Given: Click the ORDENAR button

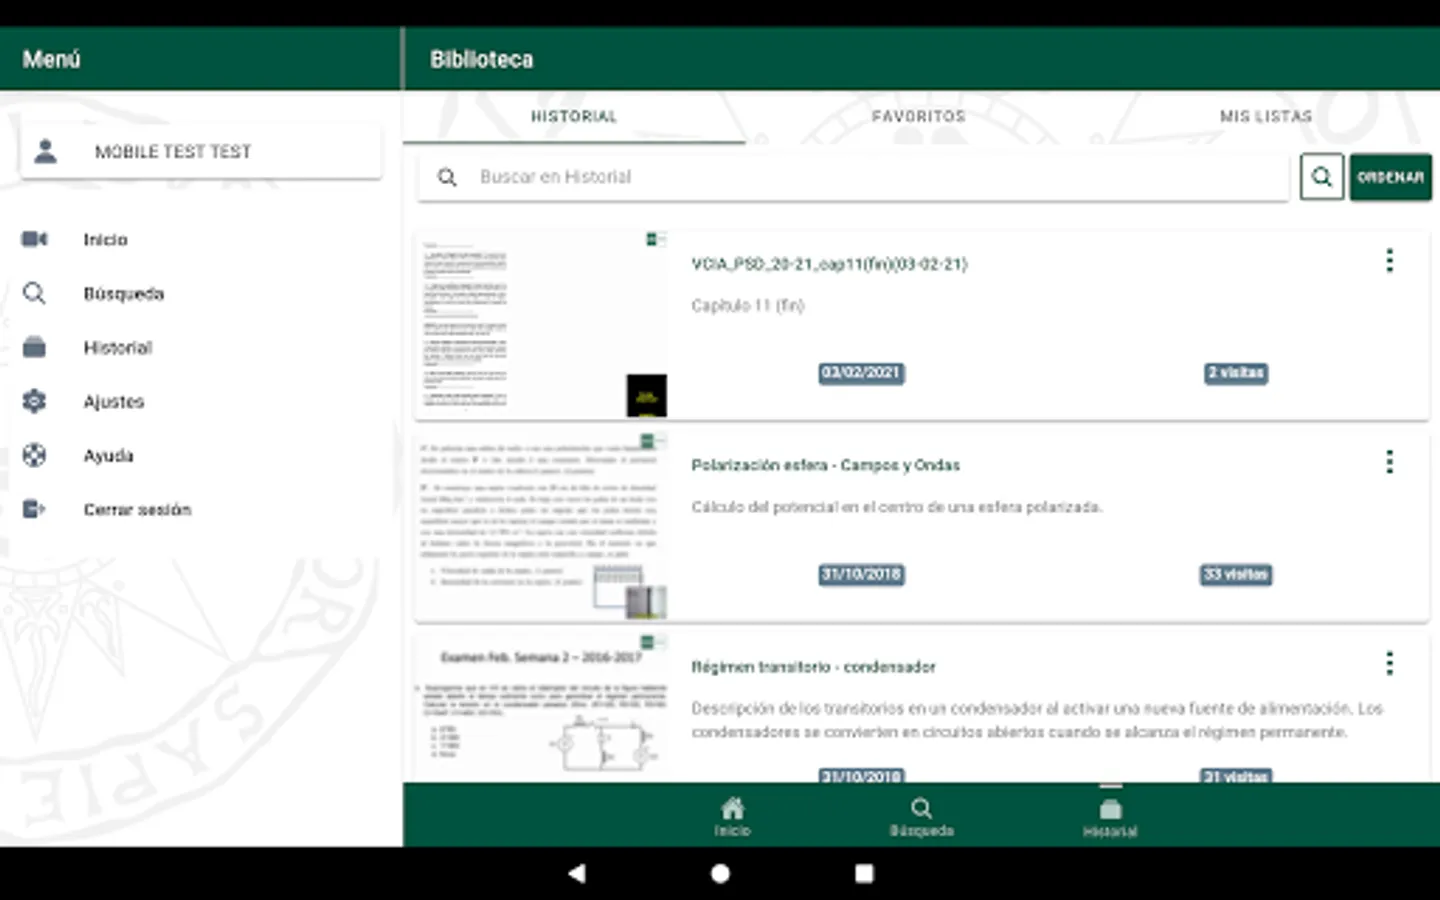Looking at the screenshot, I should pos(1390,177).
